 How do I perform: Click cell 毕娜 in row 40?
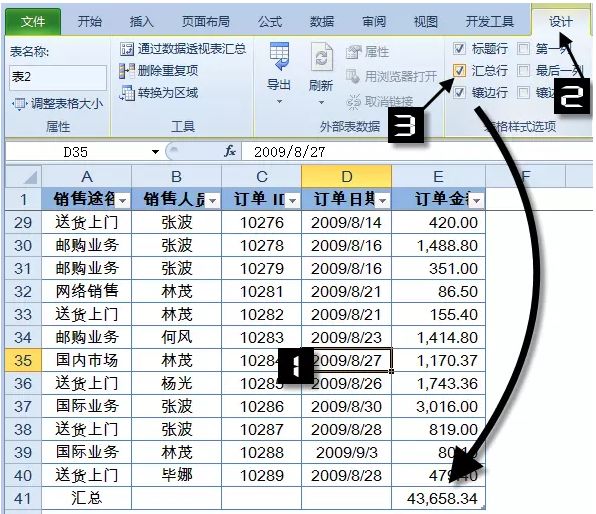tap(176, 475)
